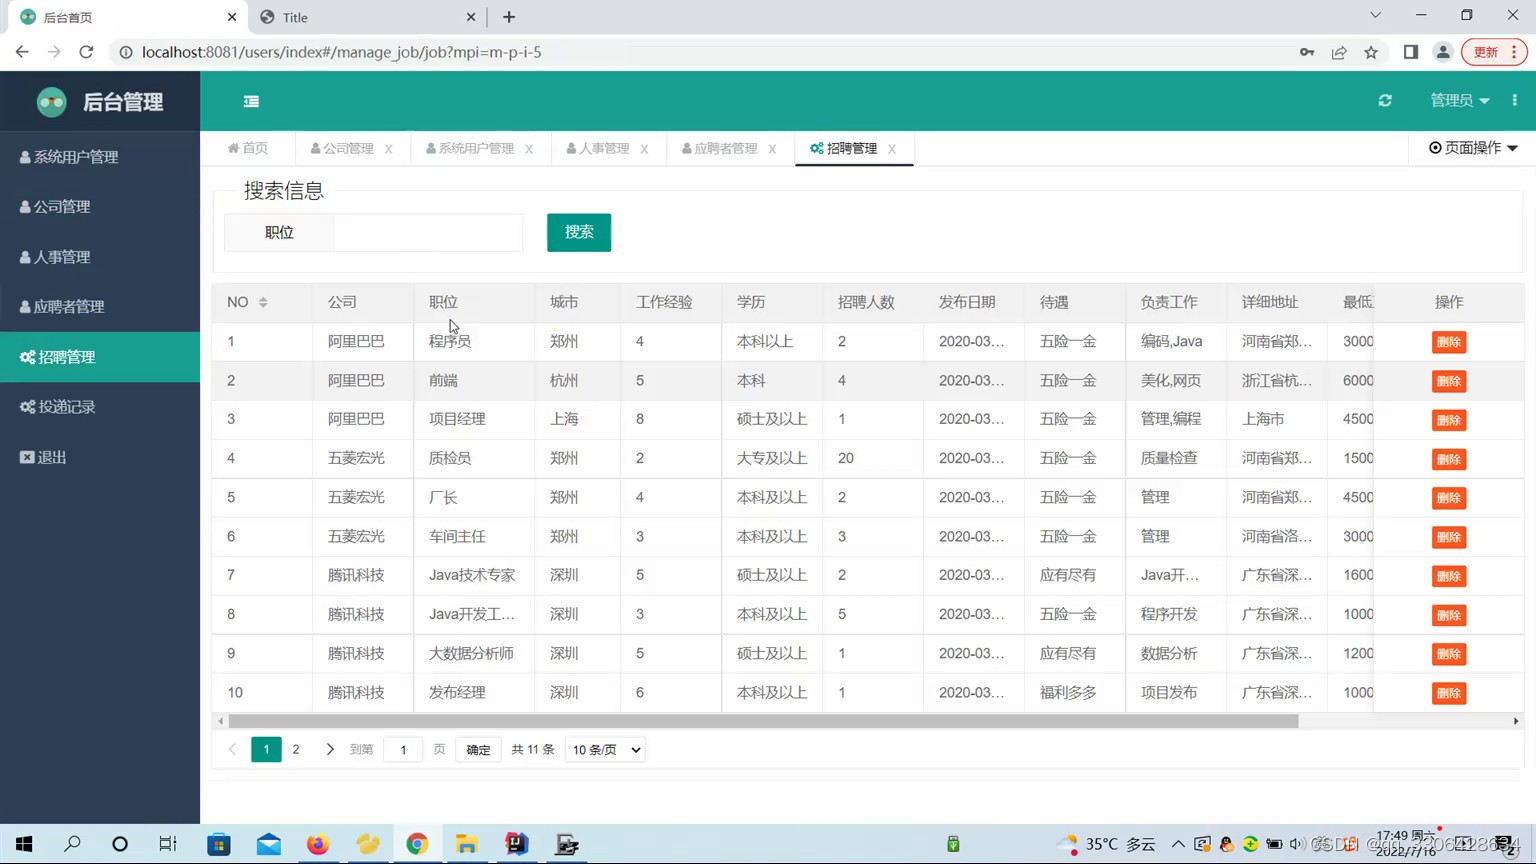Open IntelliJ IDEA from the taskbar
Image resolution: width=1536 pixels, height=864 pixels.
tap(516, 844)
